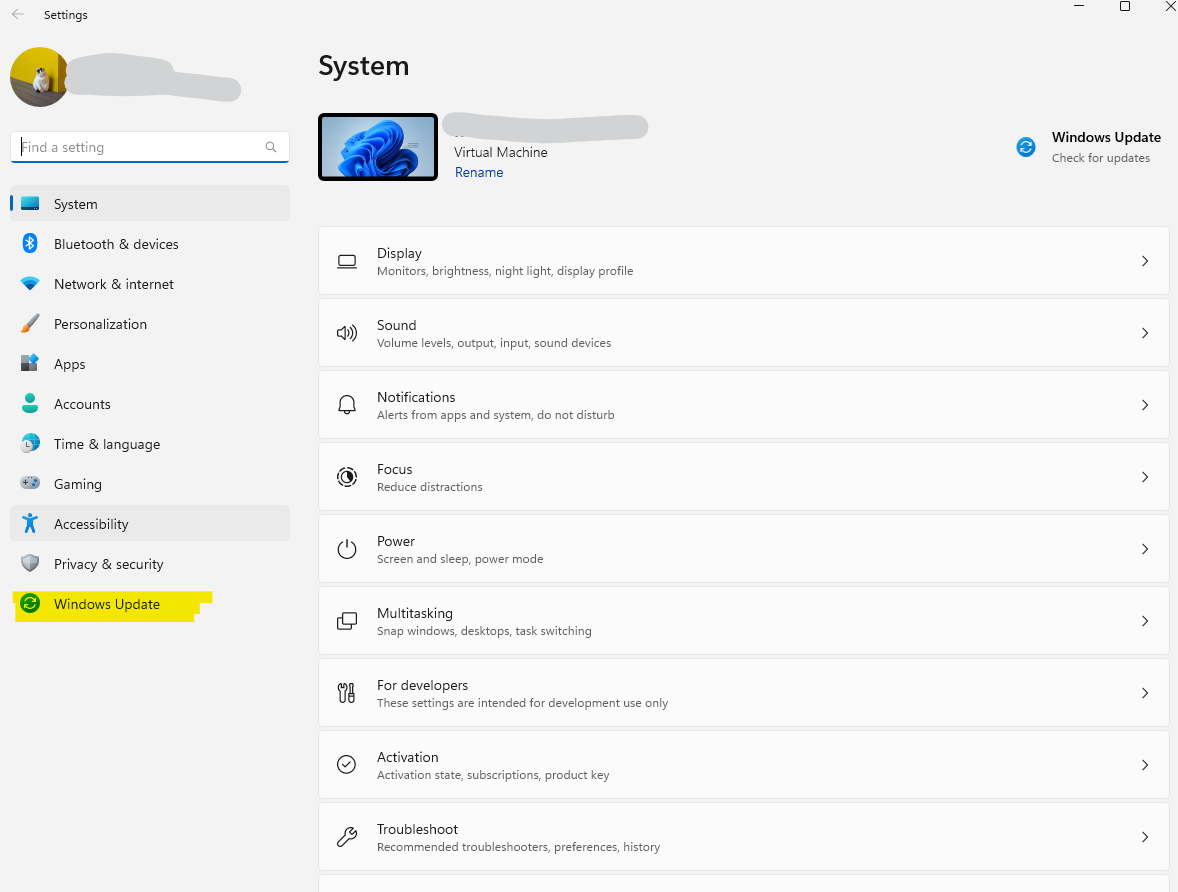This screenshot has width=1178, height=892.
Task: Open Focus row chevron arrow
Action: pos(1145,477)
